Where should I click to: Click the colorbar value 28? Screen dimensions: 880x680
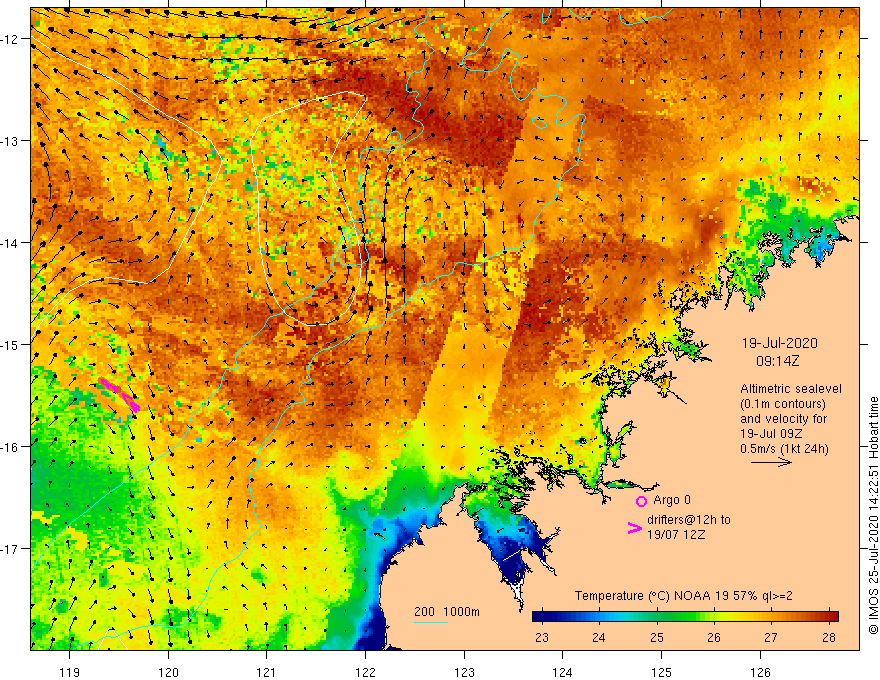[829, 637]
